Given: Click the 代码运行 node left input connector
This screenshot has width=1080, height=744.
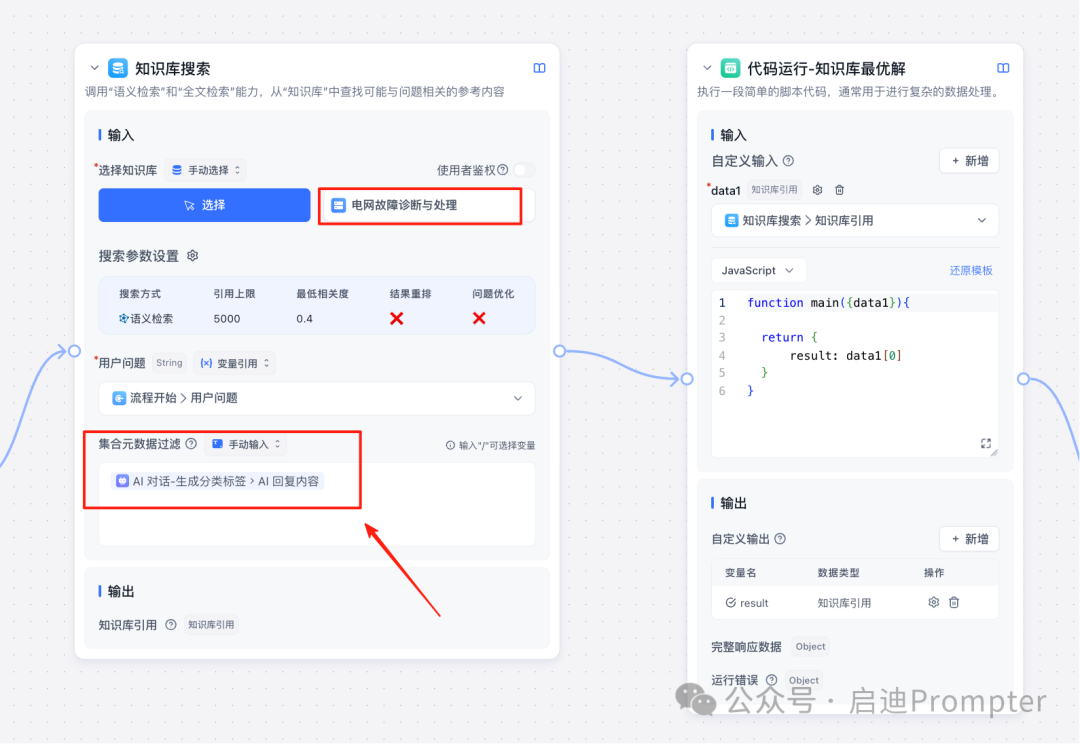Looking at the screenshot, I should 687,379.
